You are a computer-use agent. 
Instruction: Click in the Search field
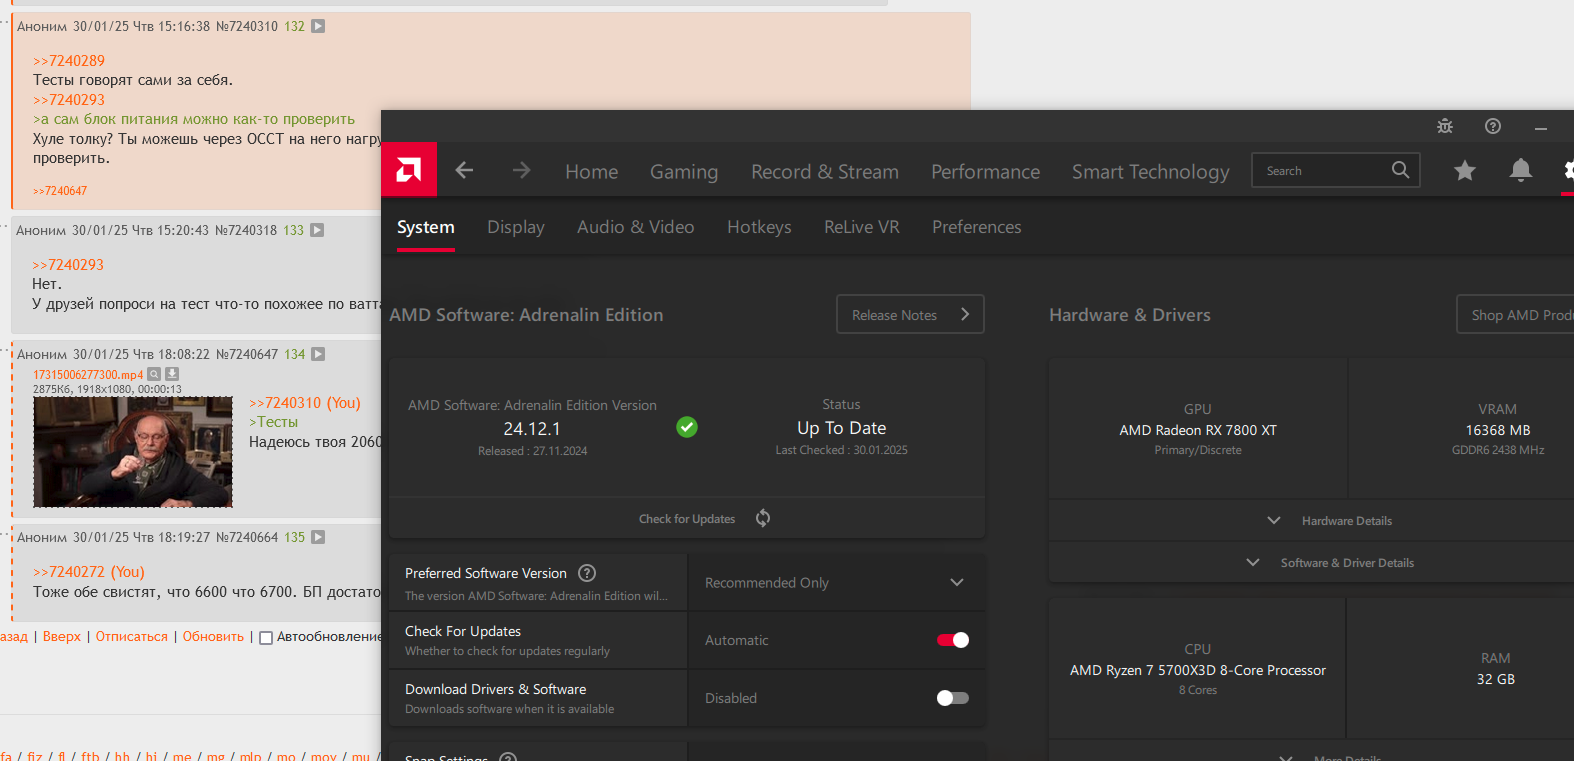[x=1322, y=171]
